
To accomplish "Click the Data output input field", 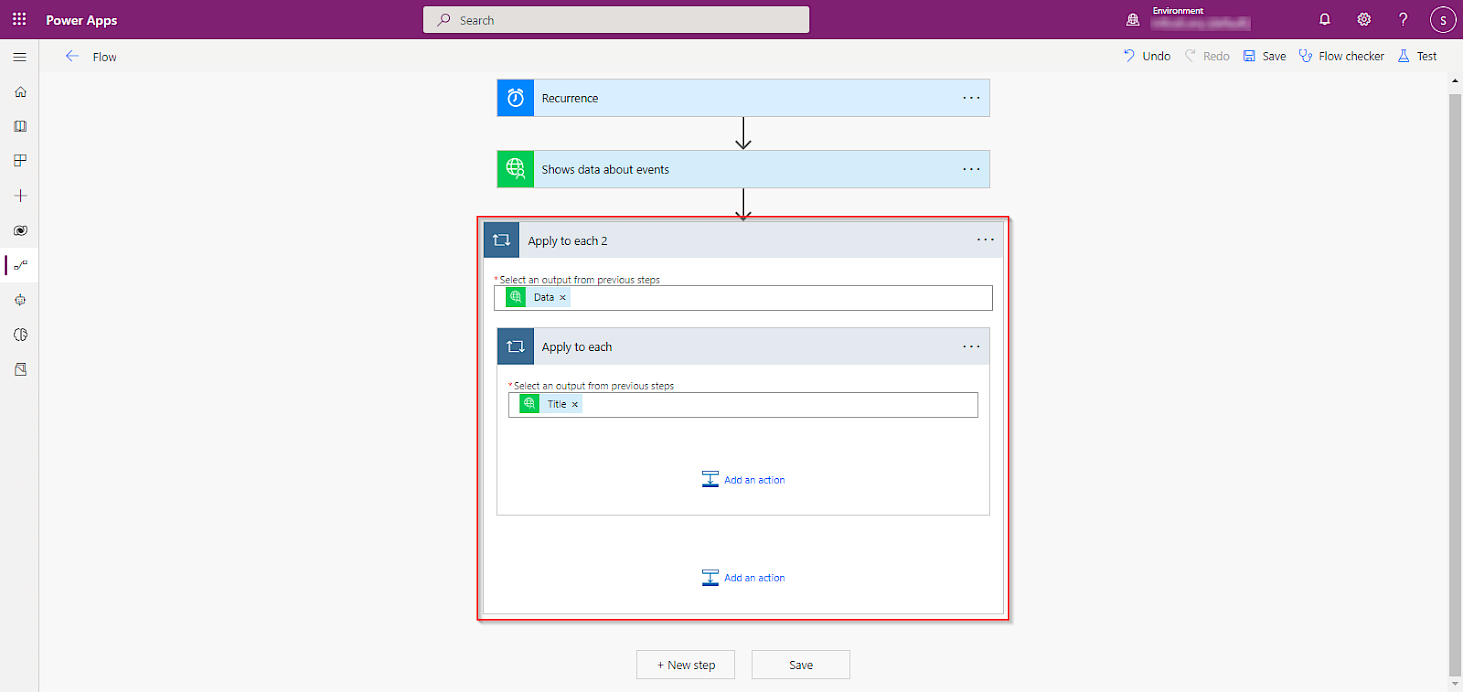I will 743,298.
